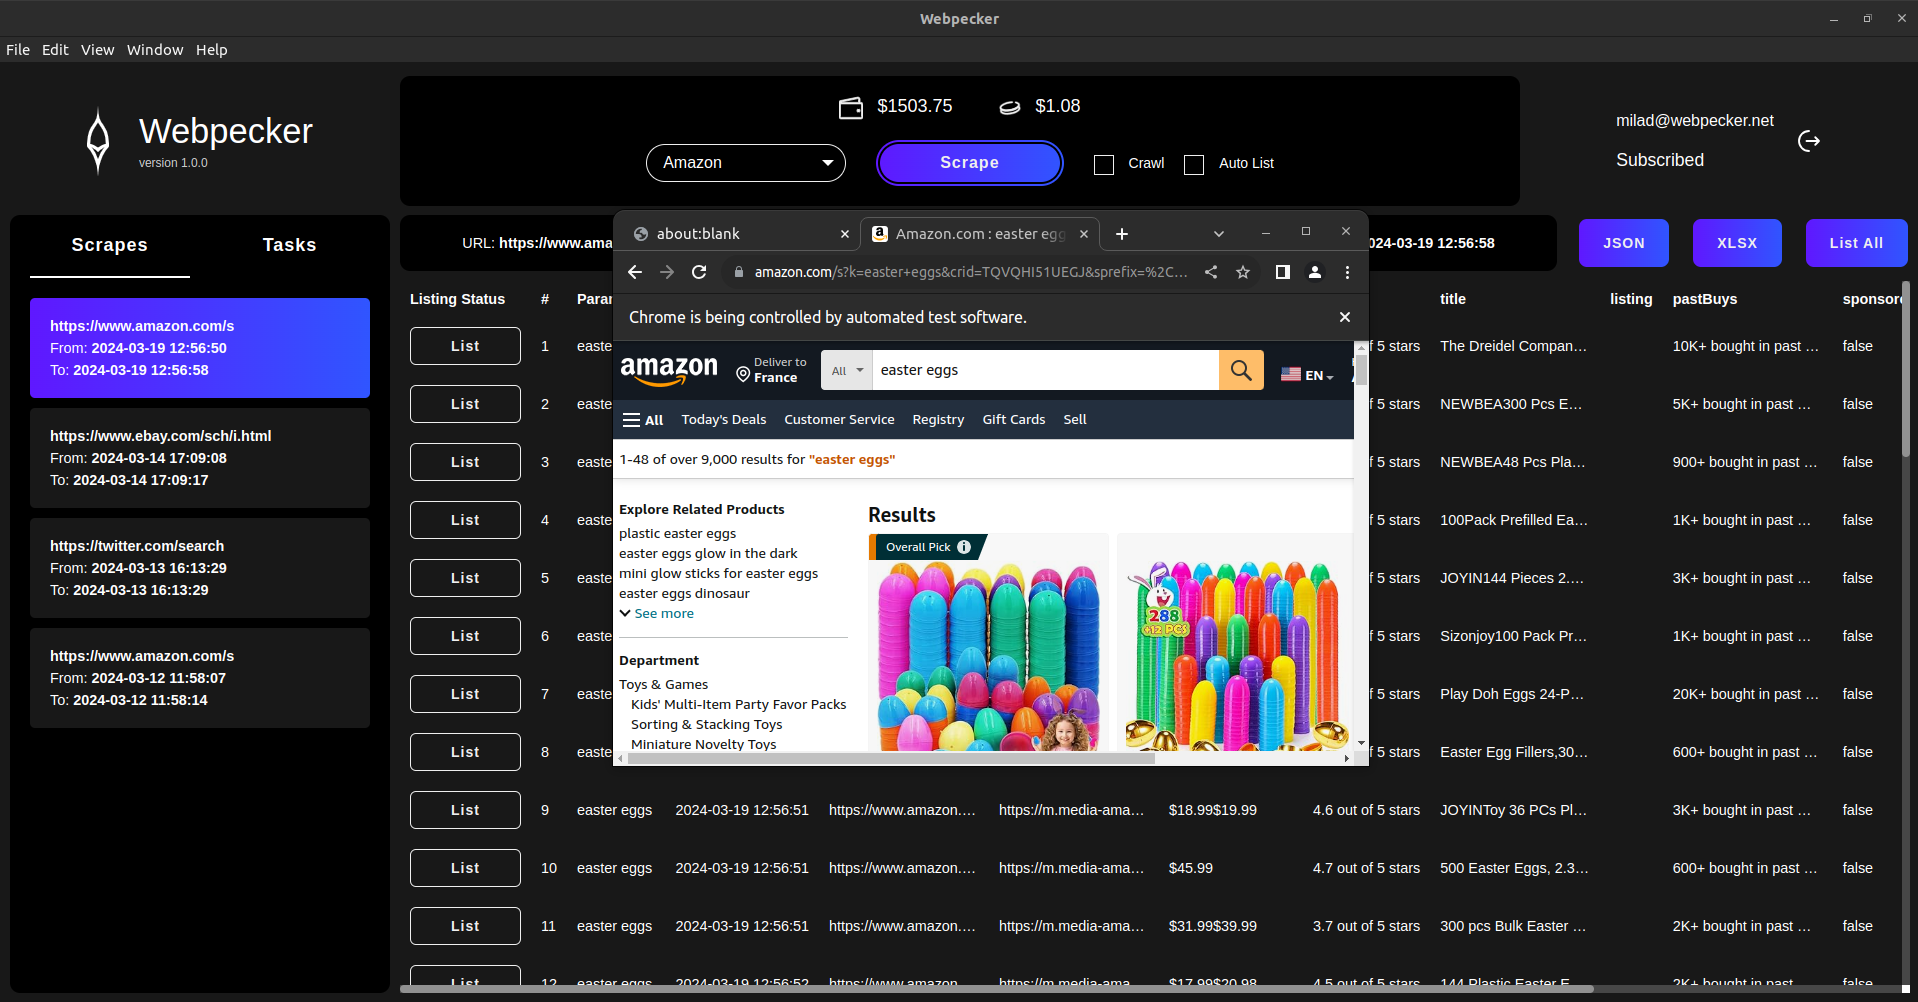Open Gift Cards link on Amazon
Viewport: 1918px width, 1002px height.
[1014, 420]
